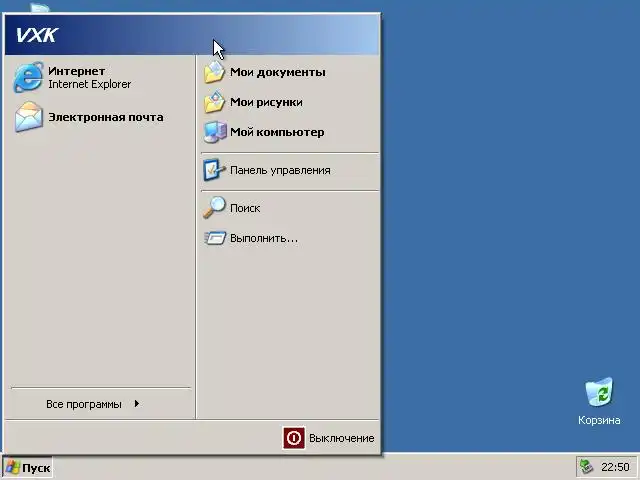Click the Корзина desktop label

pos(599,420)
